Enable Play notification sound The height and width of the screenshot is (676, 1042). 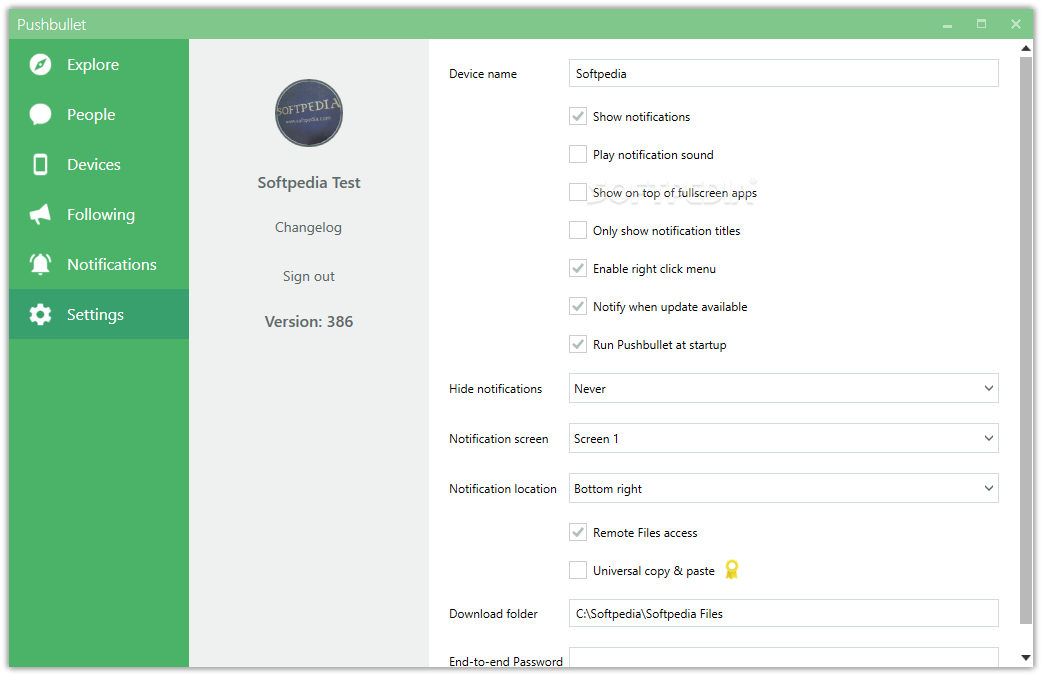(578, 154)
